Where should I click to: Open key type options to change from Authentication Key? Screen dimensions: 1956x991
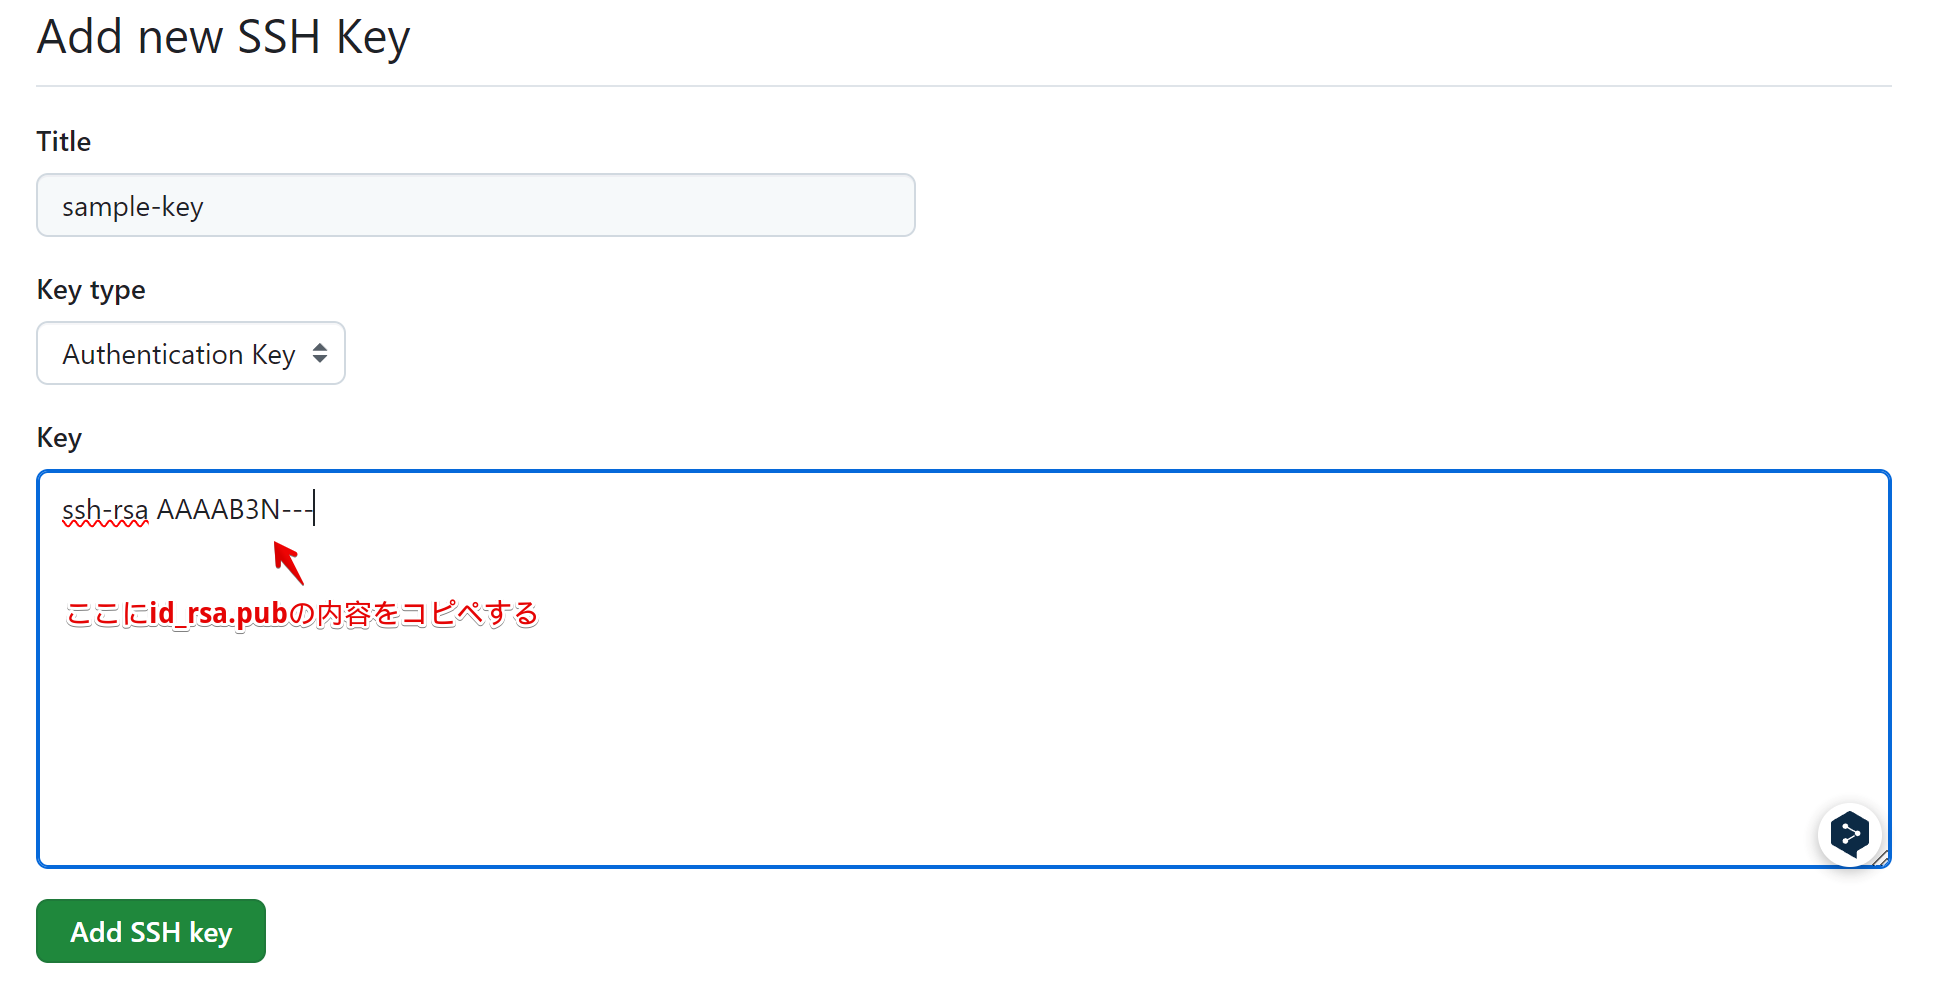(190, 353)
